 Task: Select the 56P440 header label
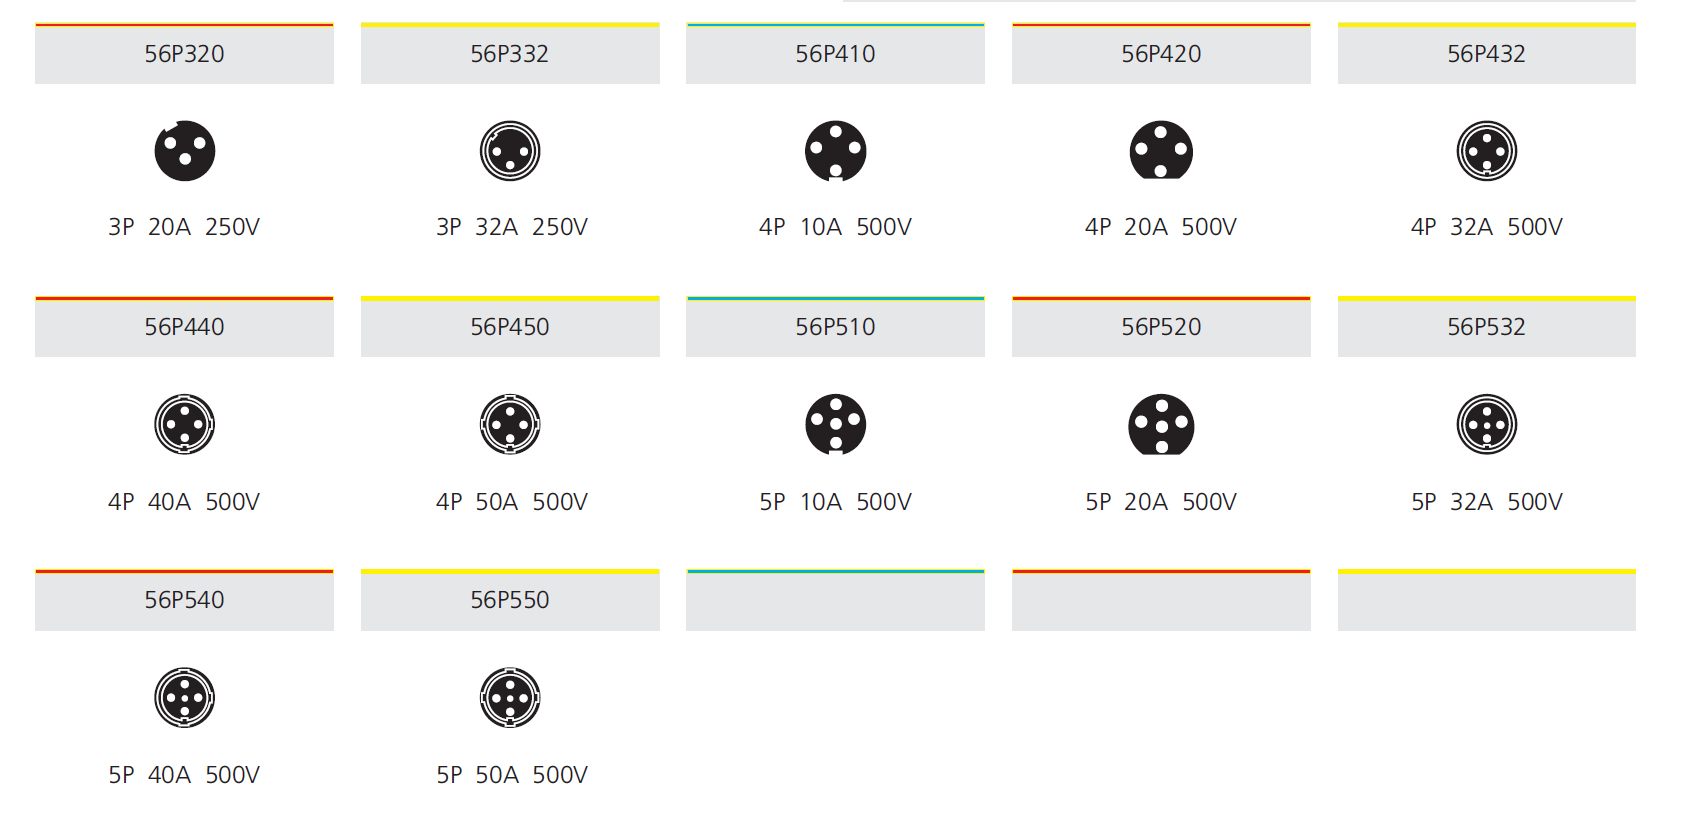pyautogui.click(x=184, y=327)
